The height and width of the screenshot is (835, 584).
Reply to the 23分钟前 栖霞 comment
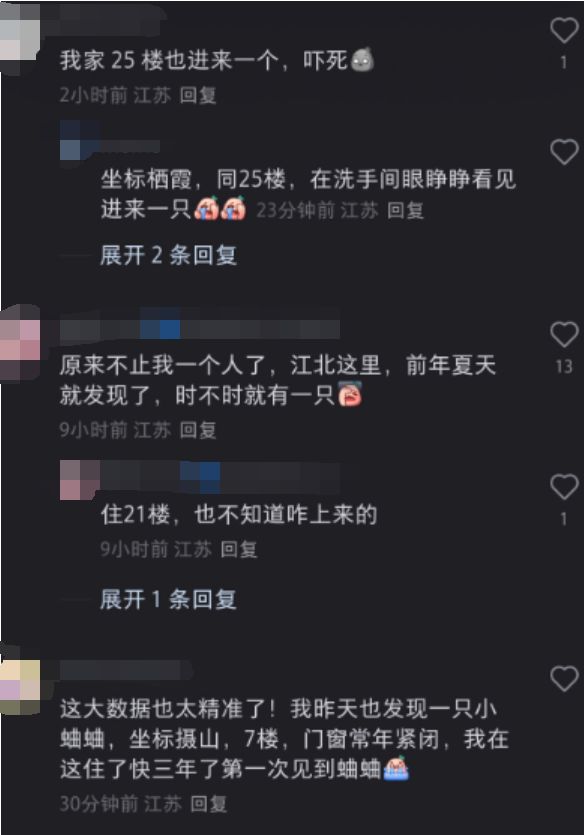click(x=405, y=210)
